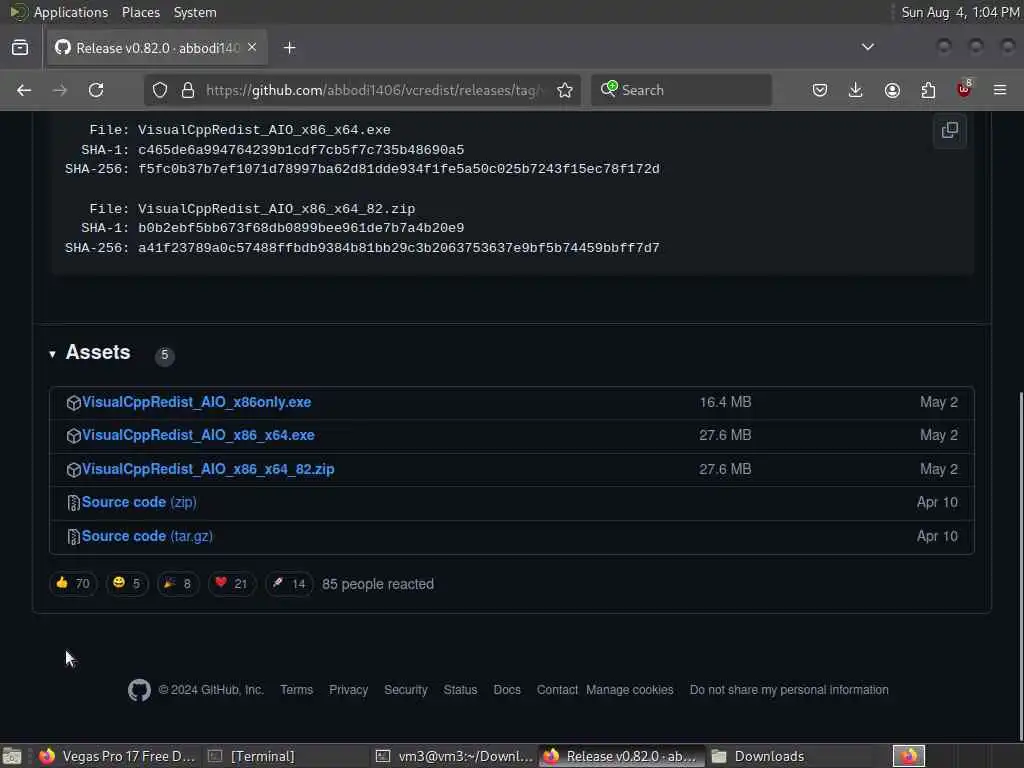Click the browser Search field
This screenshot has width=1024, height=768.
click(x=681, y=90)
